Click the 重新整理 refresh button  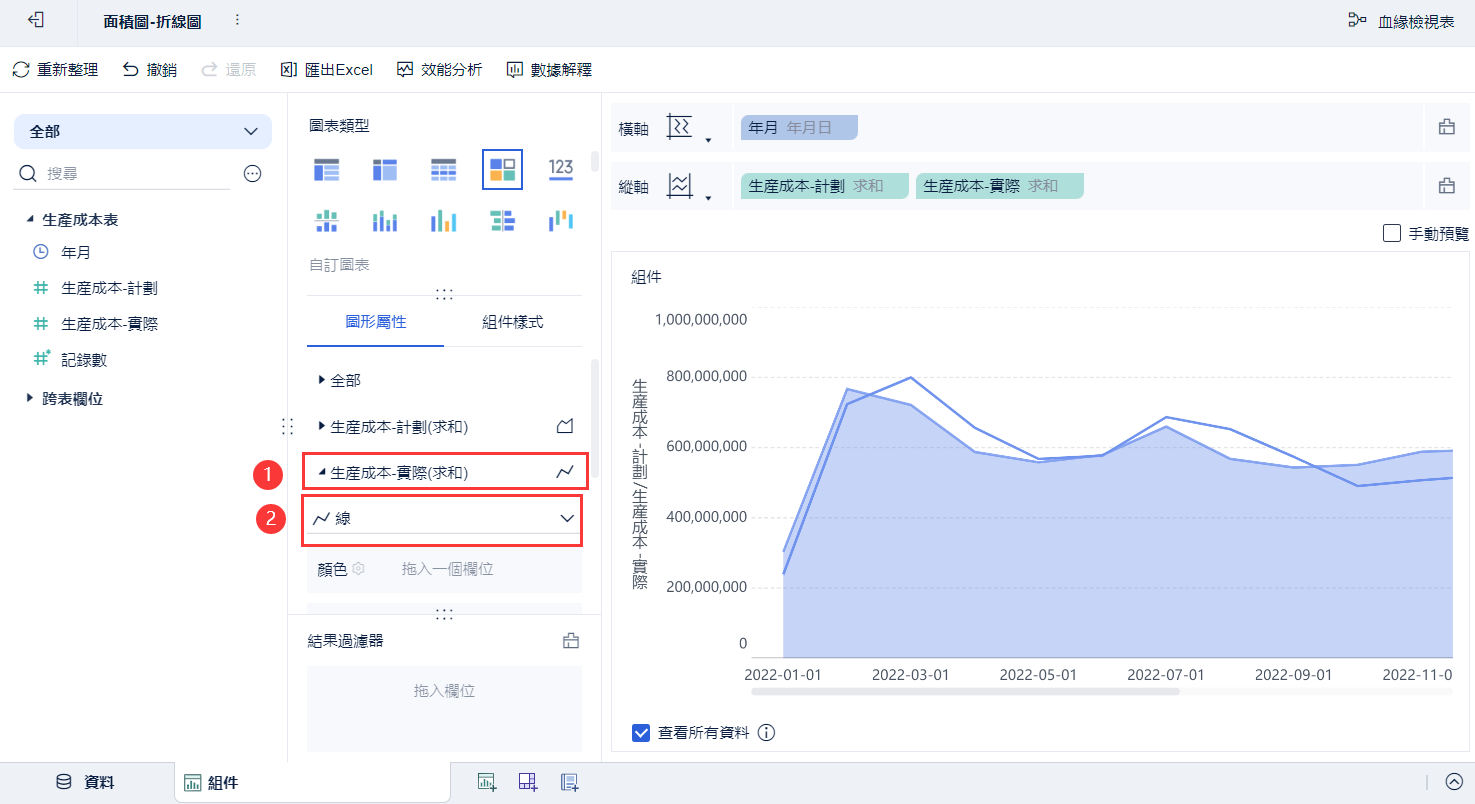(55, 70)
